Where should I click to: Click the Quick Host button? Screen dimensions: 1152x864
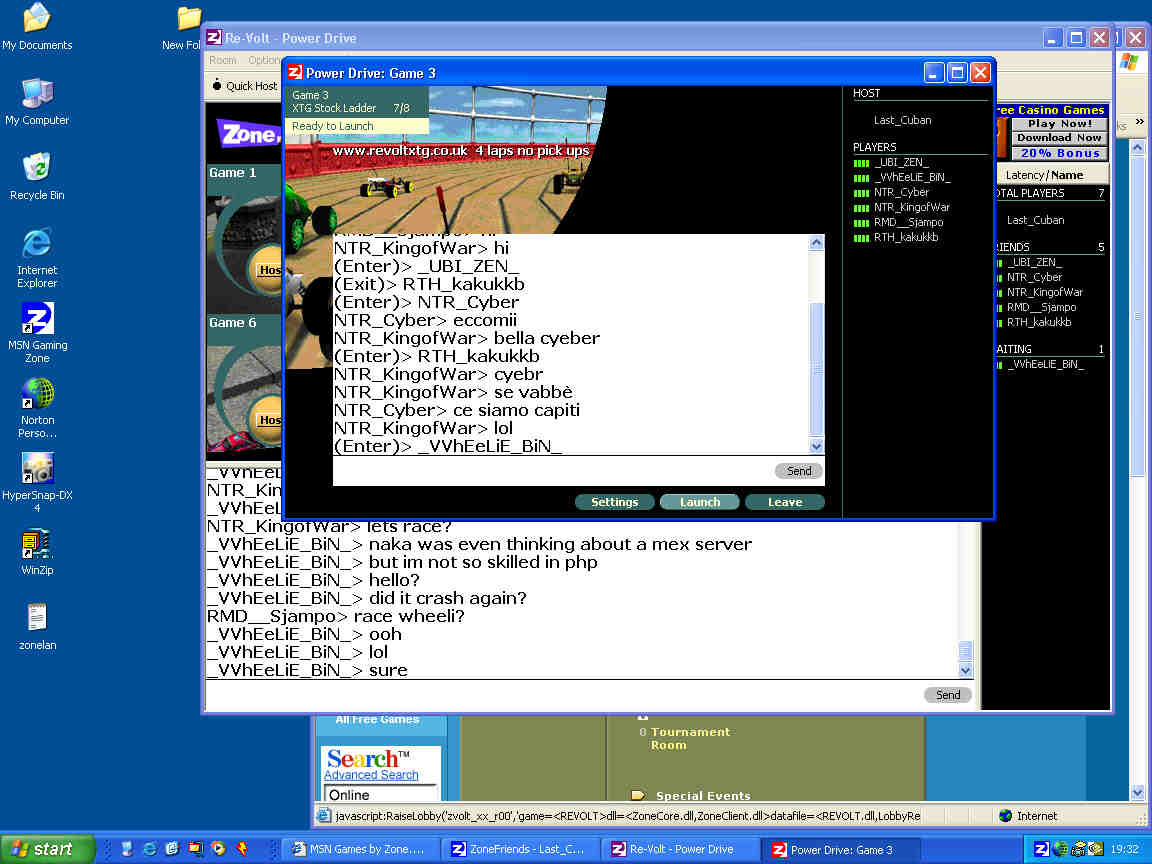click(245, 86)
